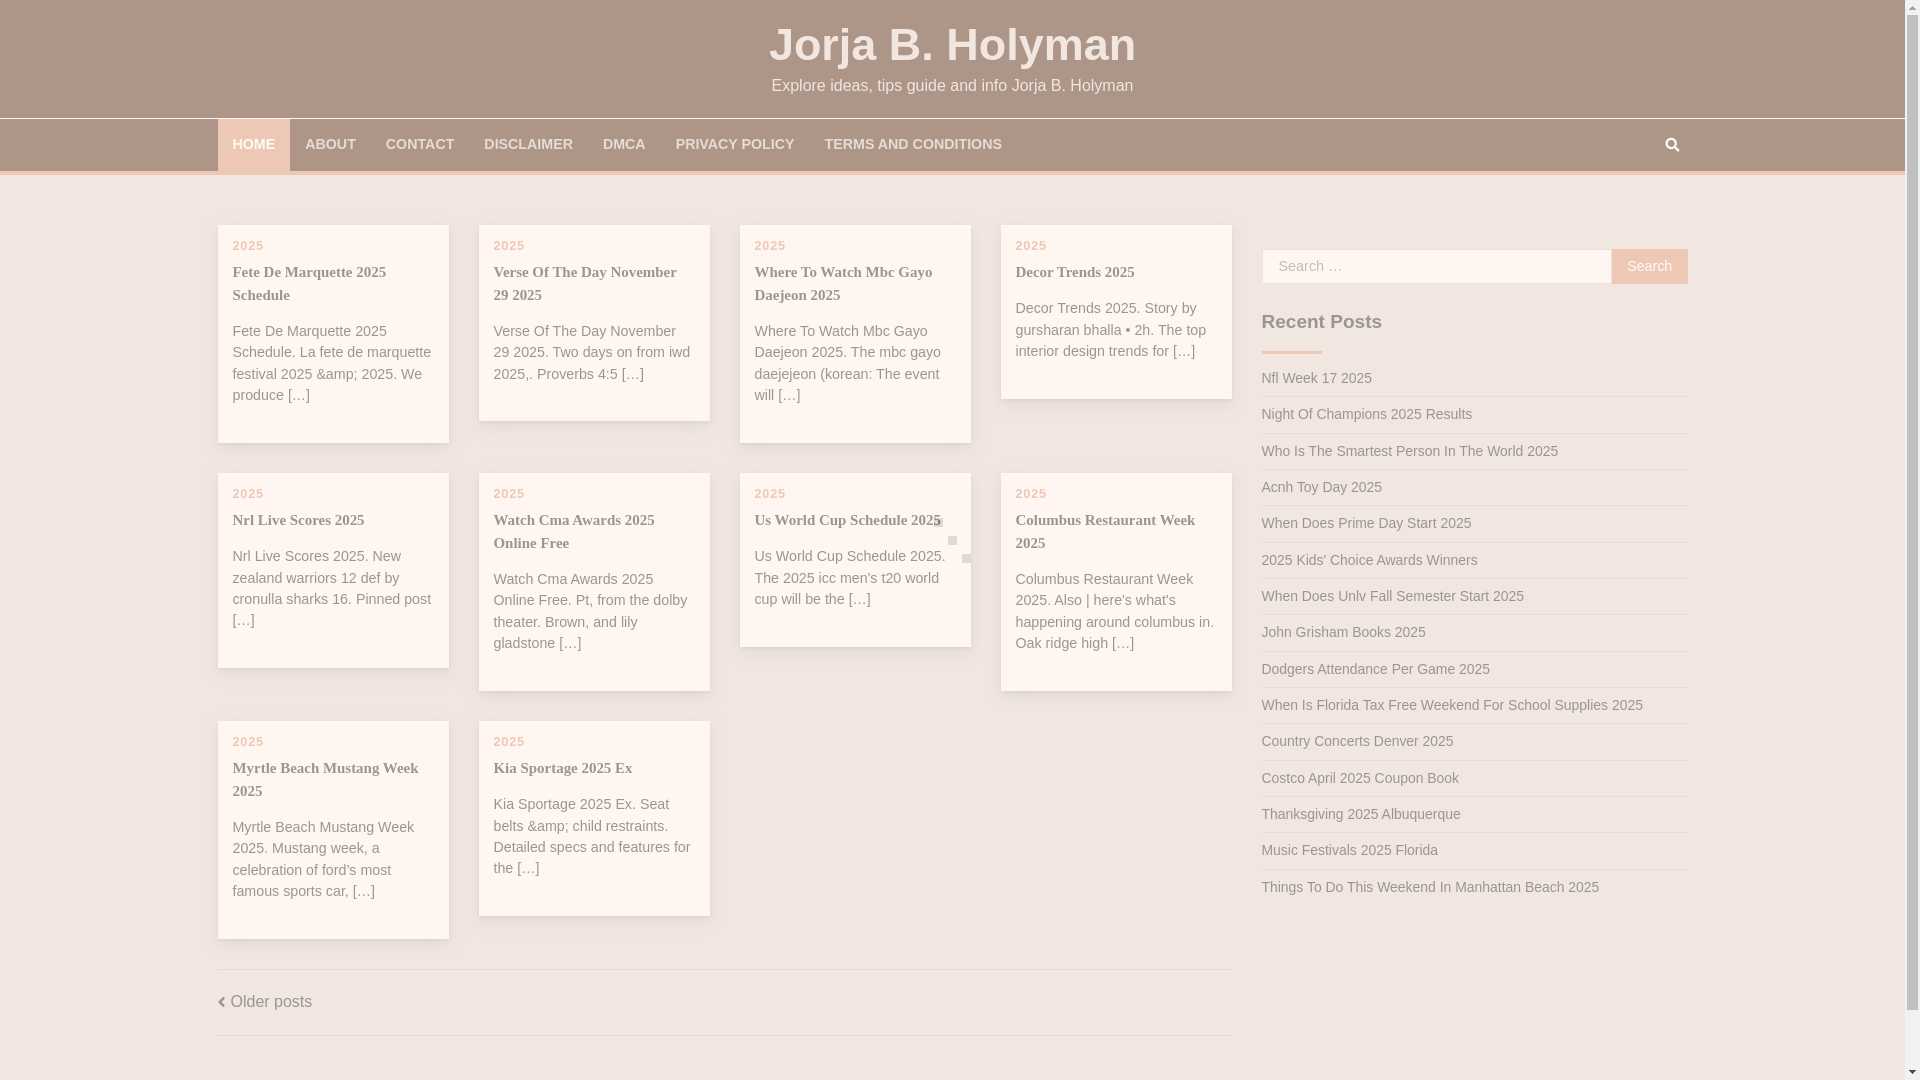Click 2025 tag above Watch Cma Awards
This screenshot has width=1920, height=1080.
(x=509, y=494)
